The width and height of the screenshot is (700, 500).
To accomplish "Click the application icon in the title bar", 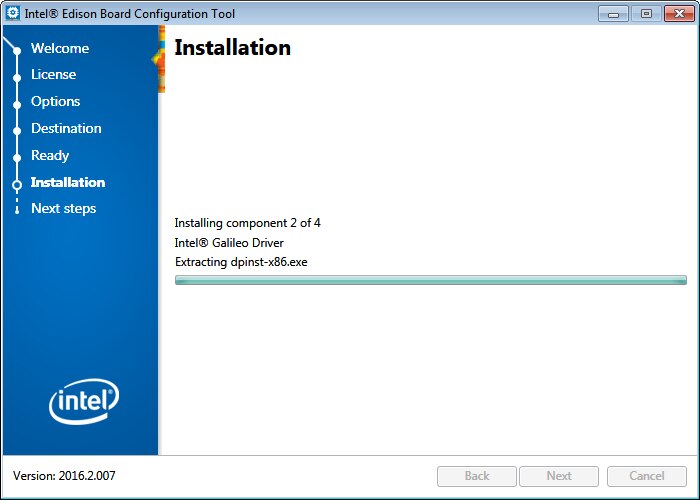I will [x=13, y=13].
